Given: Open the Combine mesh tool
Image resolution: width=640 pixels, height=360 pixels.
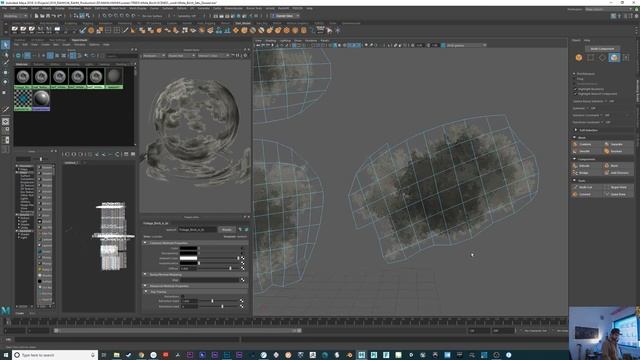Looking at the screenshot, I should 586,144.
